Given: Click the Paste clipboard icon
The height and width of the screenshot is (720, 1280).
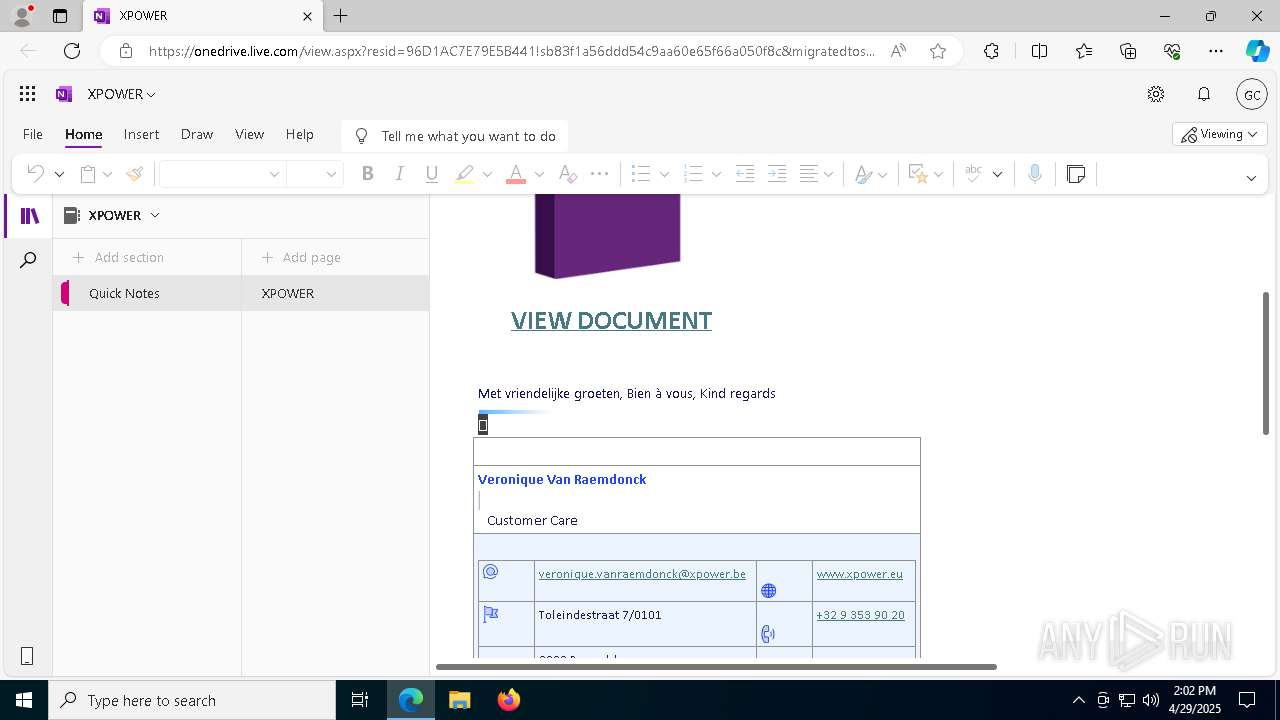Looking at the screenshot, I should [x=88, y=174].
